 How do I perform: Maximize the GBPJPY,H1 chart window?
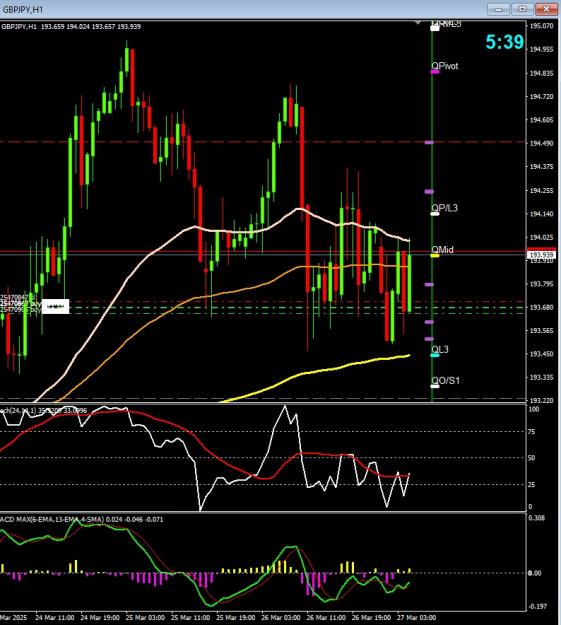pos(522,9)
